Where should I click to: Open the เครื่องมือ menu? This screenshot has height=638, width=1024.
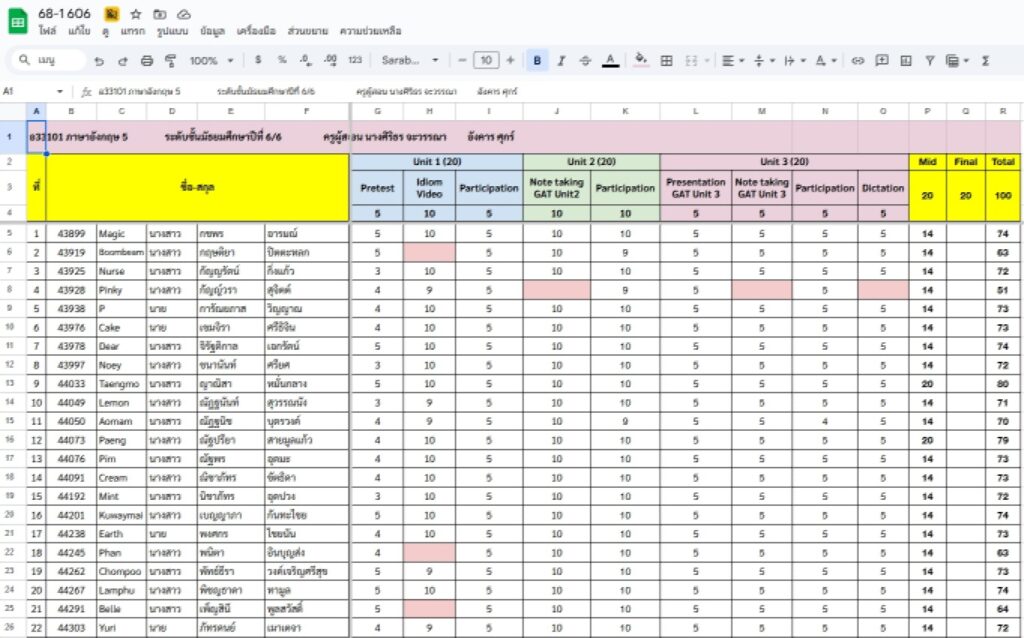click(x=256, y=31)
